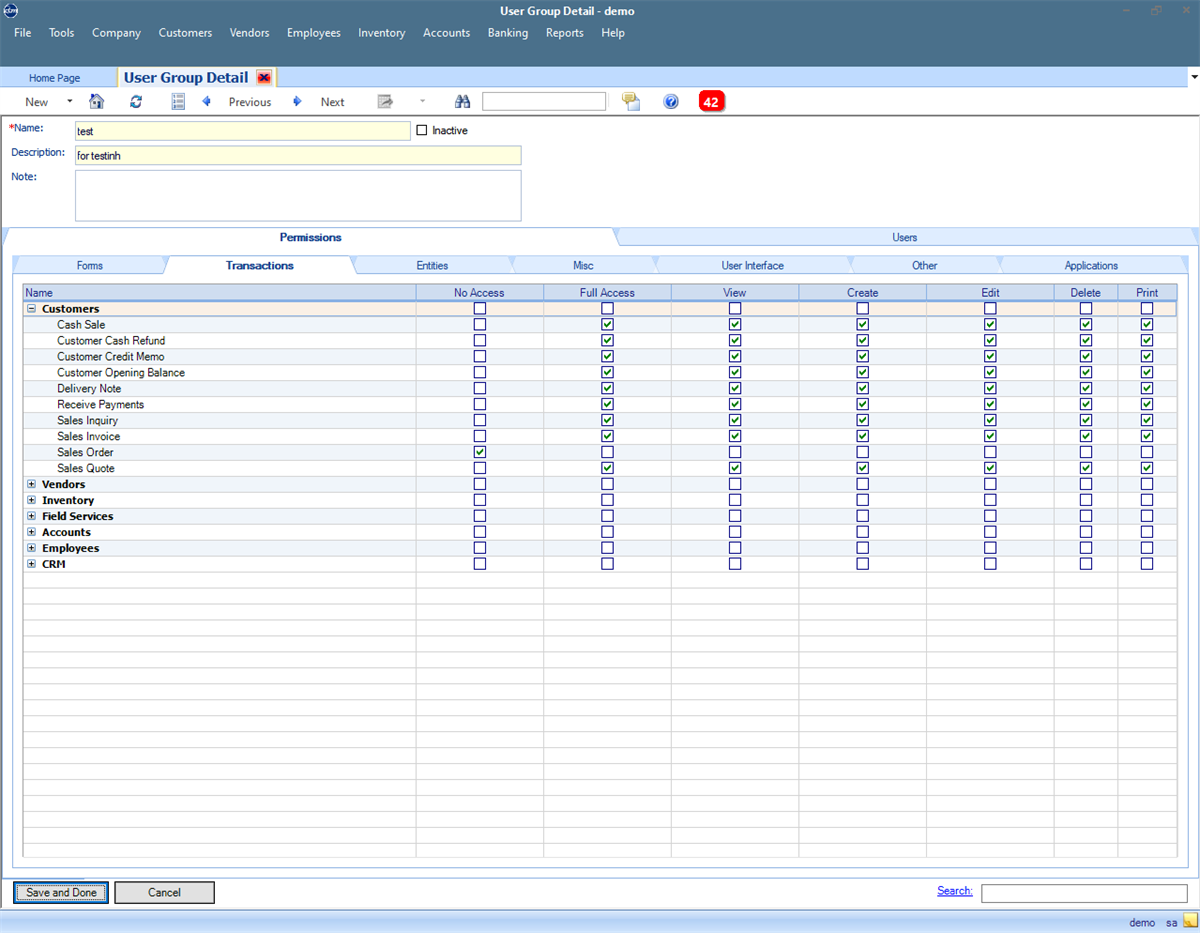Expand the Vendors group
Viewport: 1200px width, 933px height.
pyautogui.click(x=31, y=484)
